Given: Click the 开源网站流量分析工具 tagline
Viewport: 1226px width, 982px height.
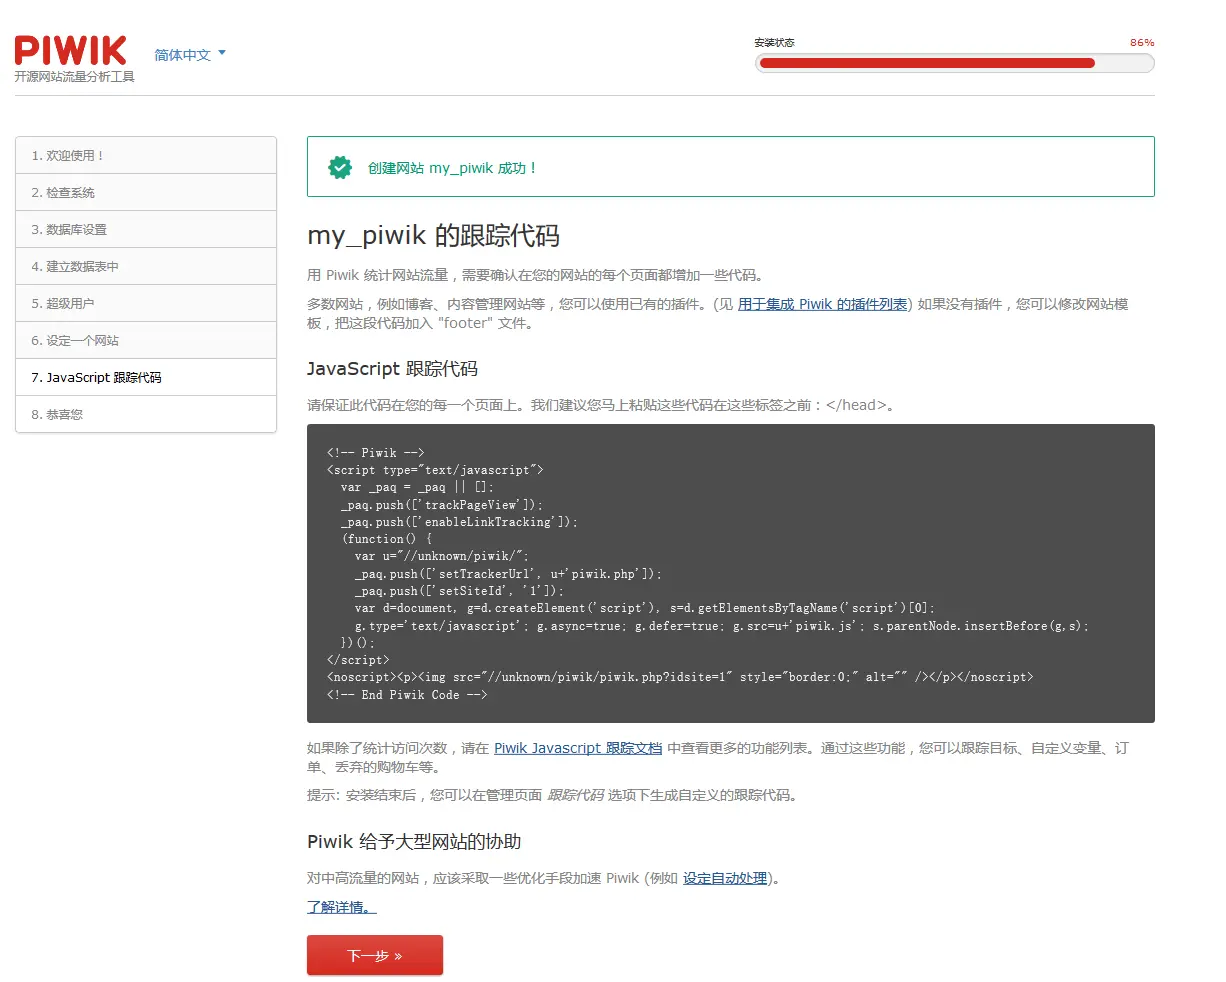Looking at the screenshot, I should click(74, 77).
